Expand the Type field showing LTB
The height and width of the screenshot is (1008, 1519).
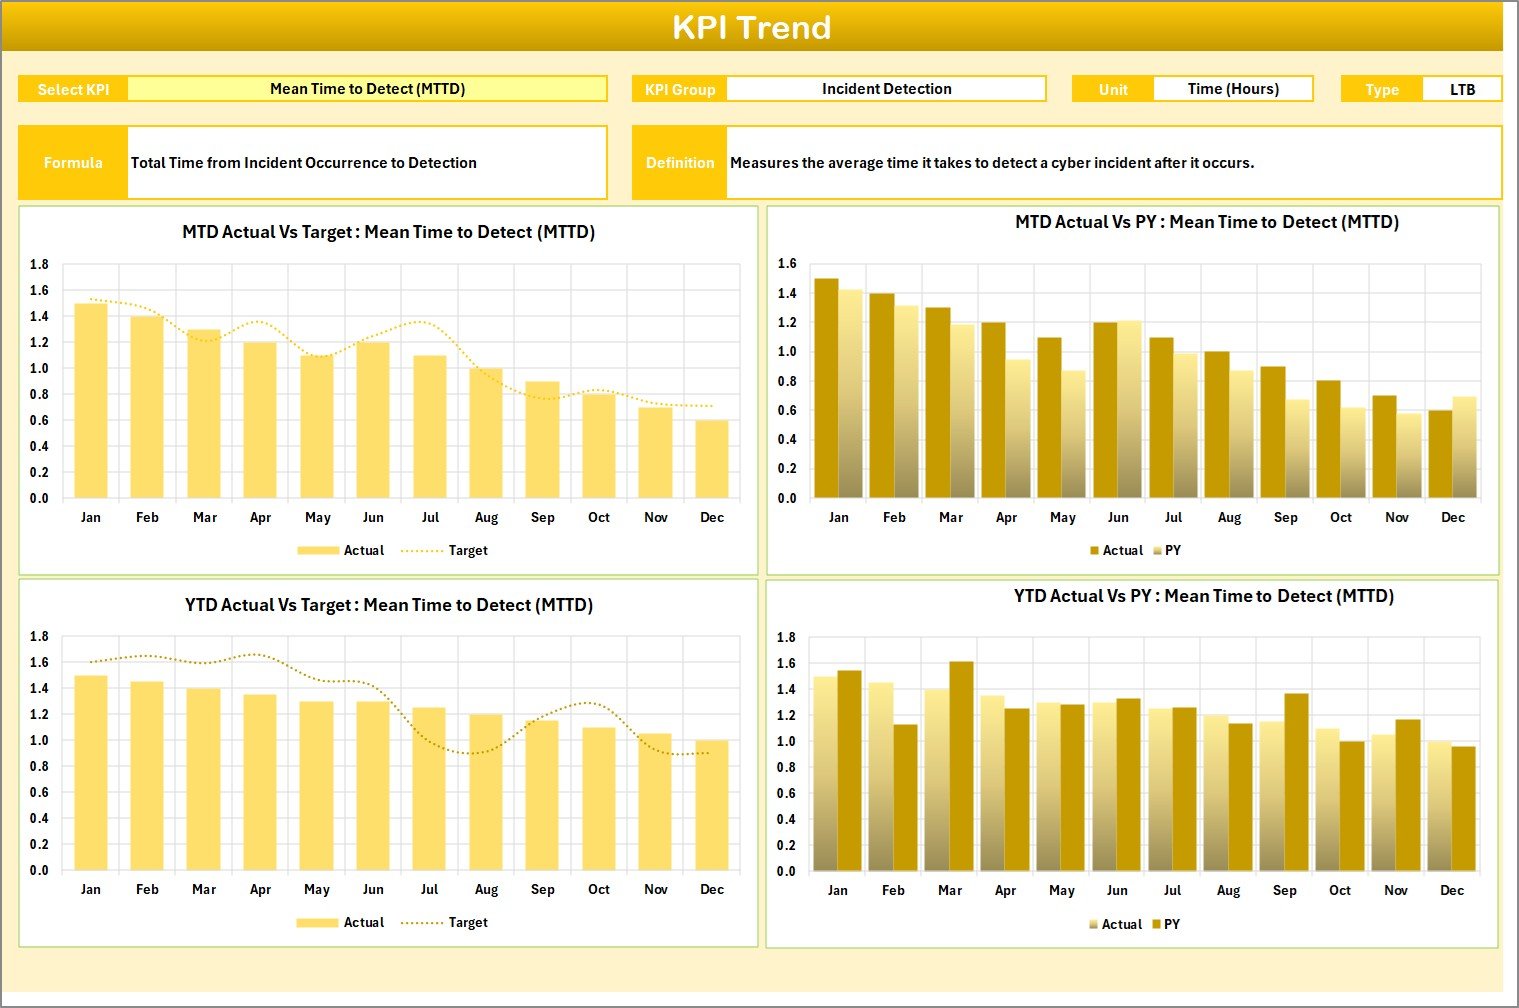tap(1463, 88)
